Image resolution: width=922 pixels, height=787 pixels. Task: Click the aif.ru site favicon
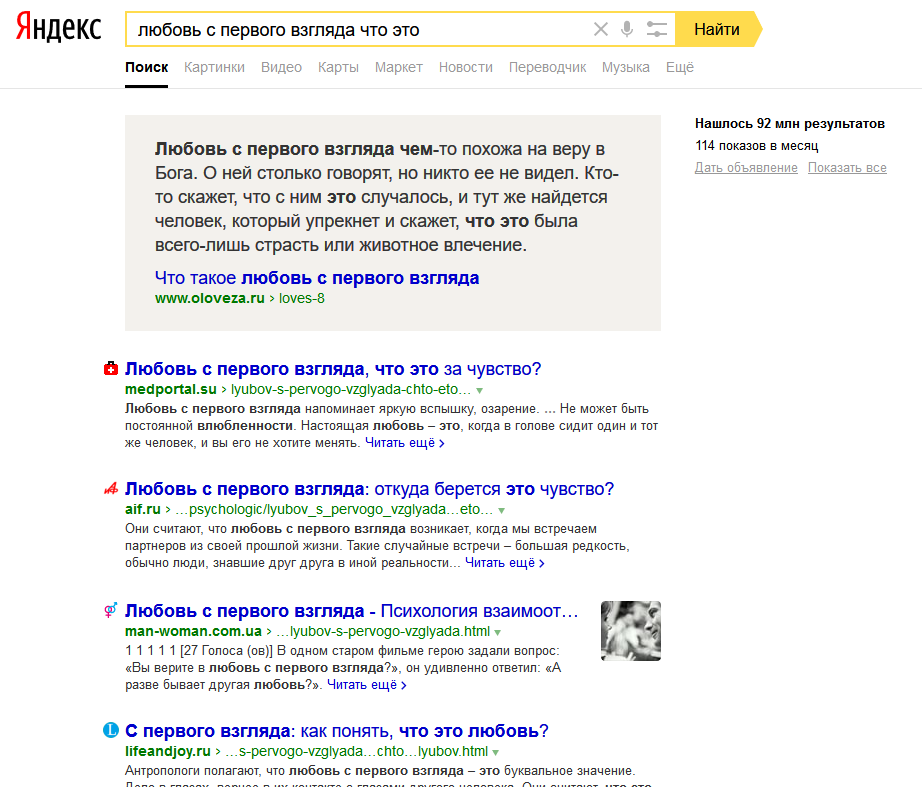click(x=111, y=489)
